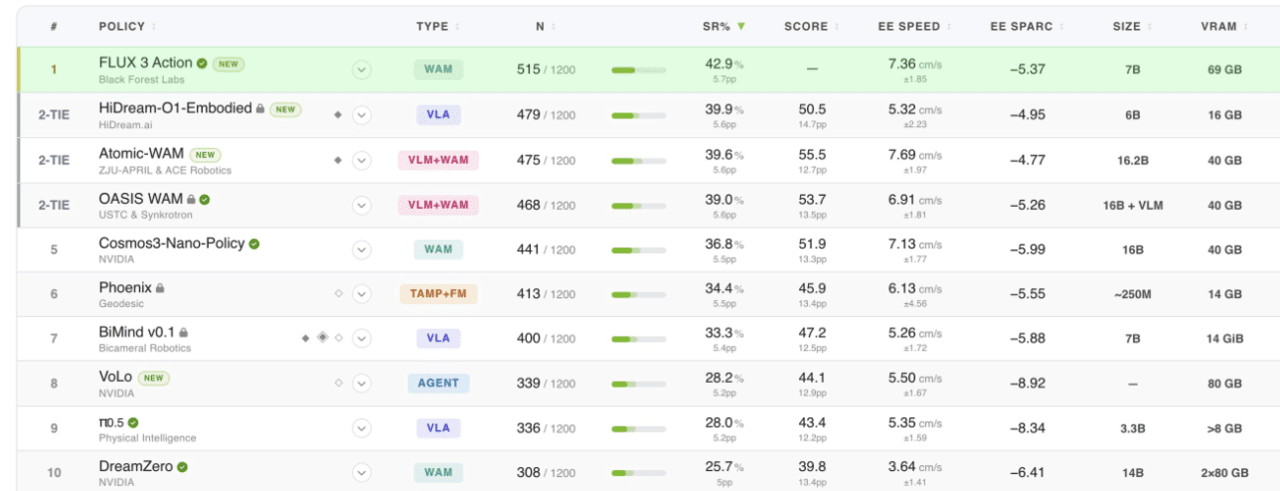Click the outlined diamond marker in the VoLo row
Screen dimensions: 1280x491
coord(338,383)
